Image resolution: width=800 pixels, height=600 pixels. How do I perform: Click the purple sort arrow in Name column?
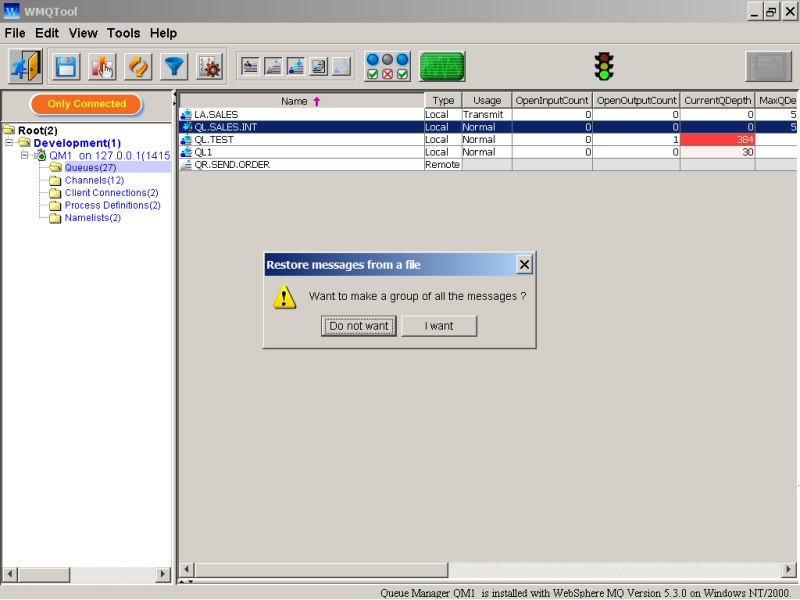(317, 101)
